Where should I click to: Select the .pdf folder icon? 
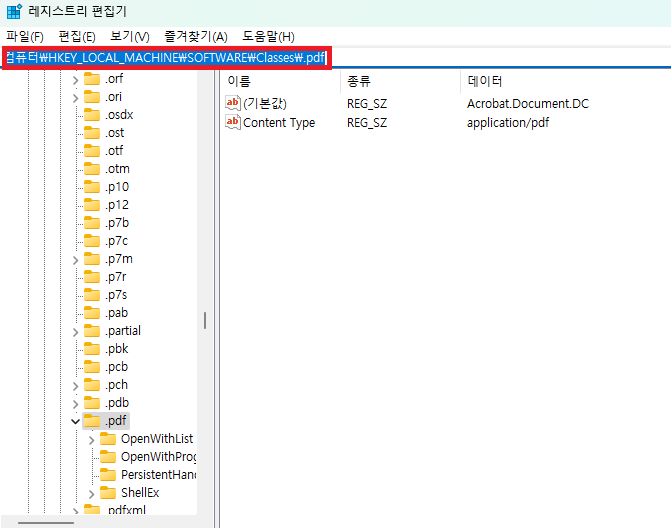[92, 421]
